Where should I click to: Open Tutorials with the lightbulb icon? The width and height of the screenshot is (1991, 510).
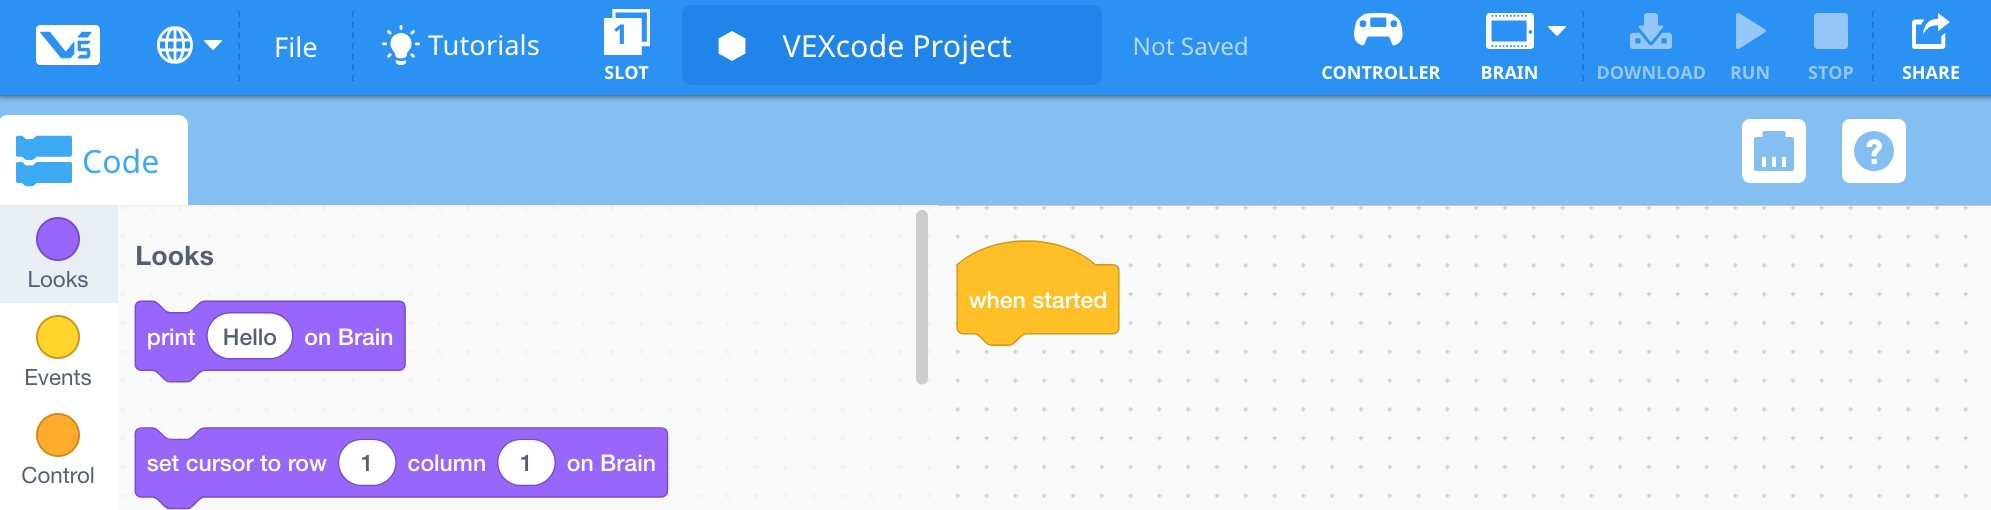461,46
